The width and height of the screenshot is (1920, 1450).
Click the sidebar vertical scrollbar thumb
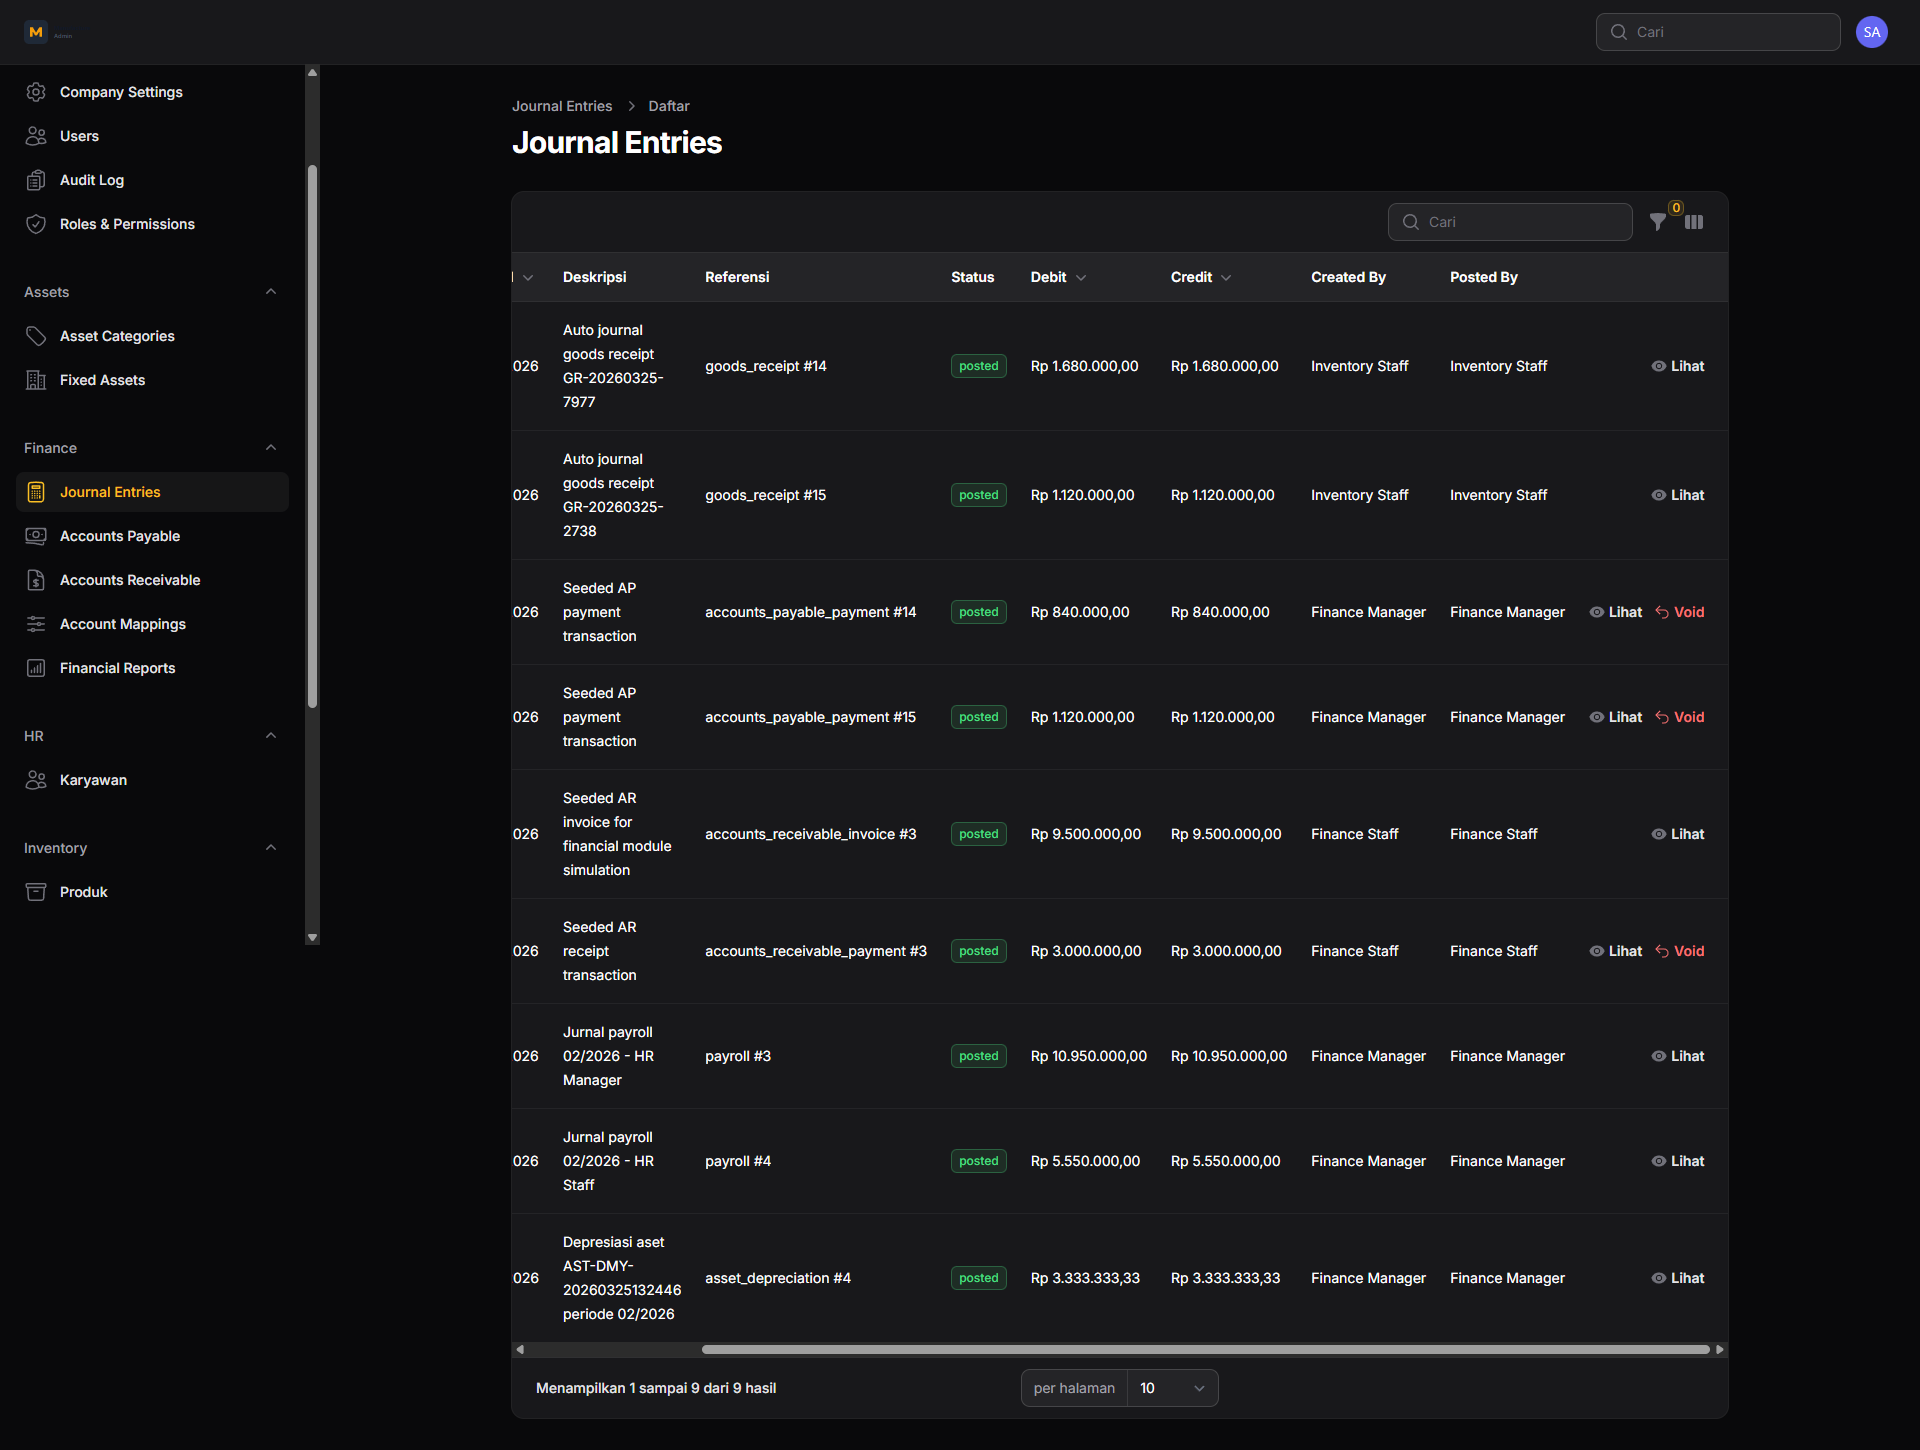pos(312,436)
